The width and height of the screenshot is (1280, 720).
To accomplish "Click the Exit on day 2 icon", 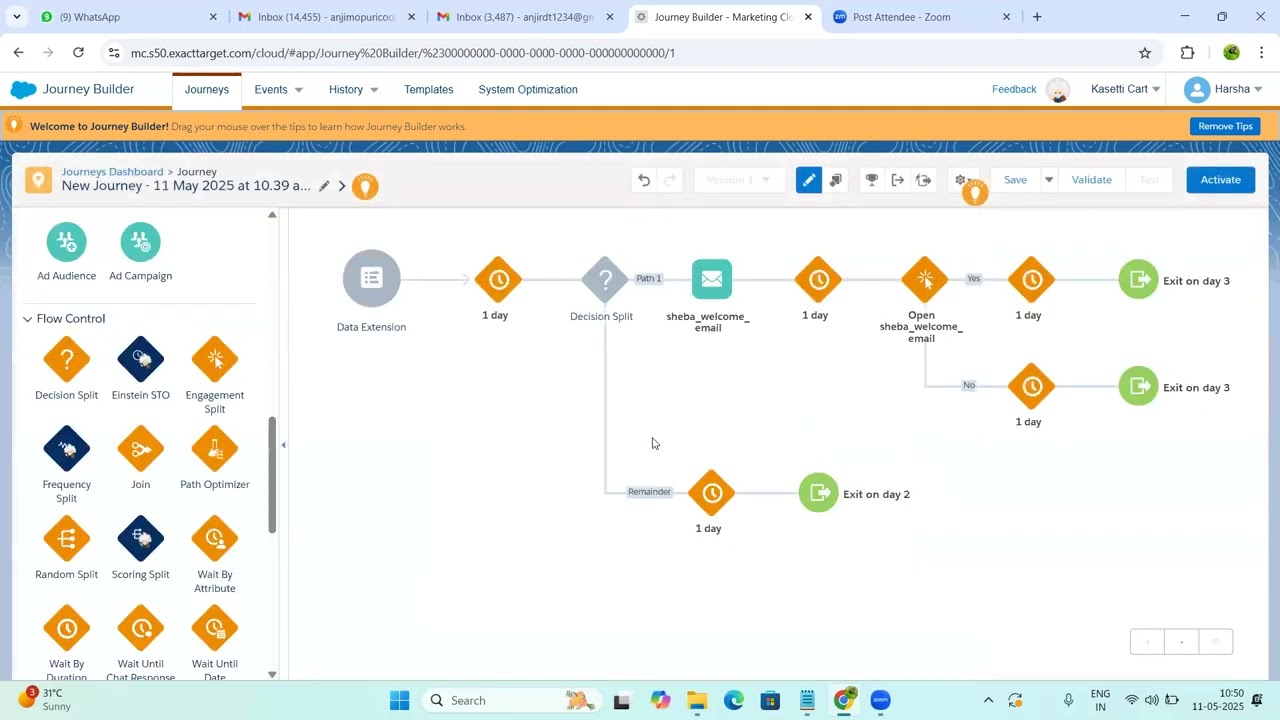I will [x=819, y=493].
